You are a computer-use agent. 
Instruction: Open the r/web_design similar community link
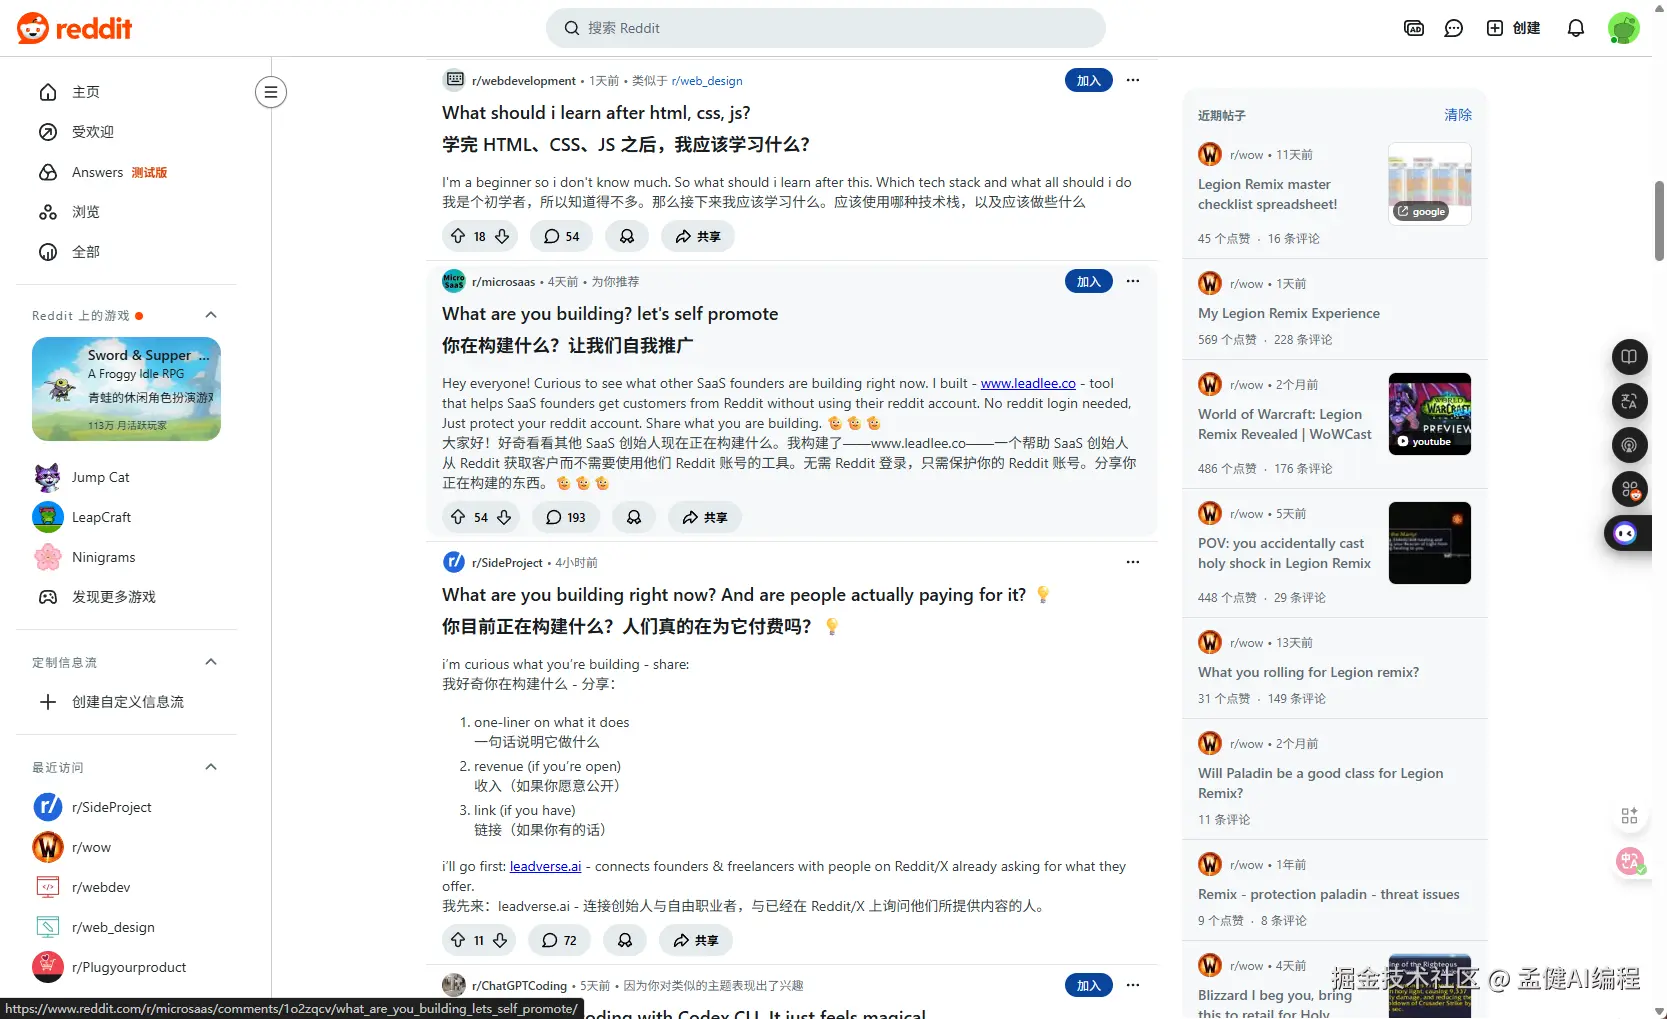tap(707, 81)
